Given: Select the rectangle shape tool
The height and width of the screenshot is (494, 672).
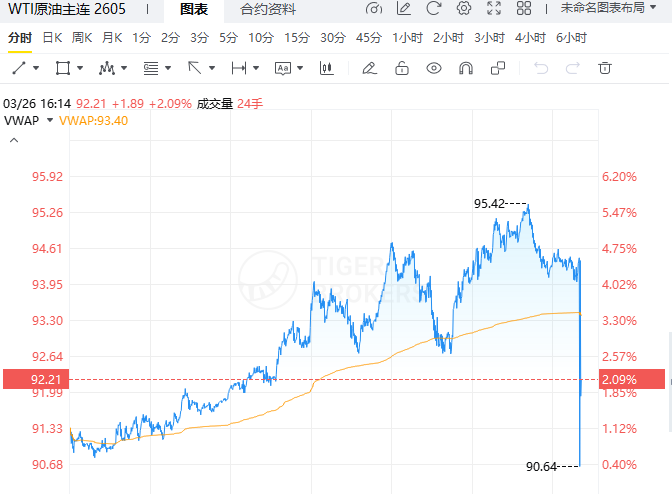Looking at the screenshot, I should coord(63,69).
